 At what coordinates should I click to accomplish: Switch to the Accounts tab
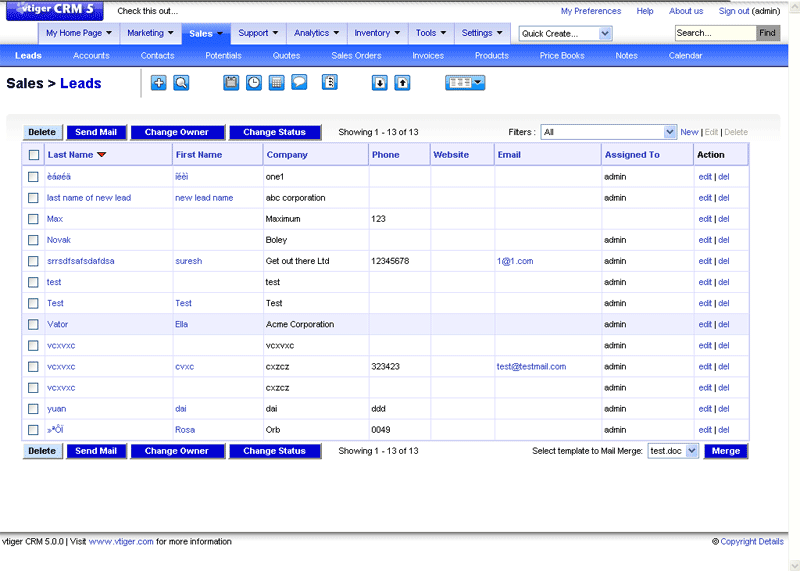click(91, 56)
